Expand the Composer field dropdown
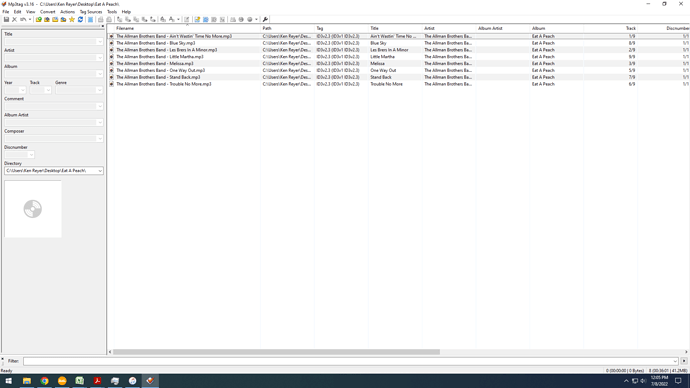Viewport: 690px width, 388px height. [x=100, y=139]
